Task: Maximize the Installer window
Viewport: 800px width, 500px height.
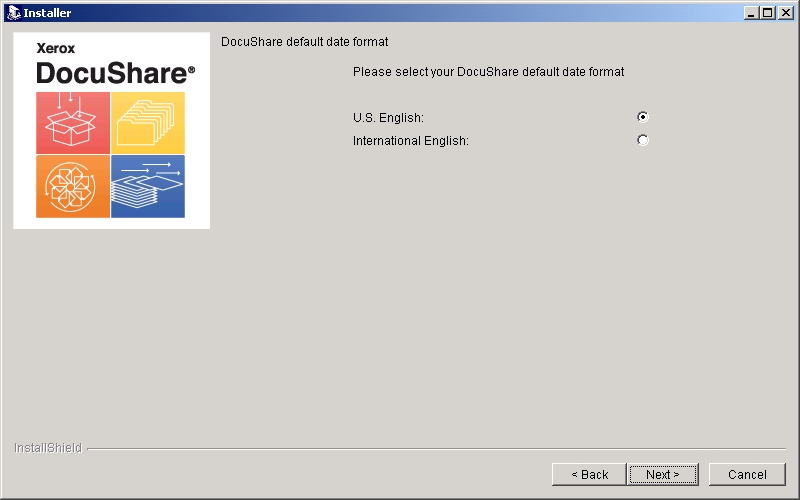Action: [x=767, y=13]
